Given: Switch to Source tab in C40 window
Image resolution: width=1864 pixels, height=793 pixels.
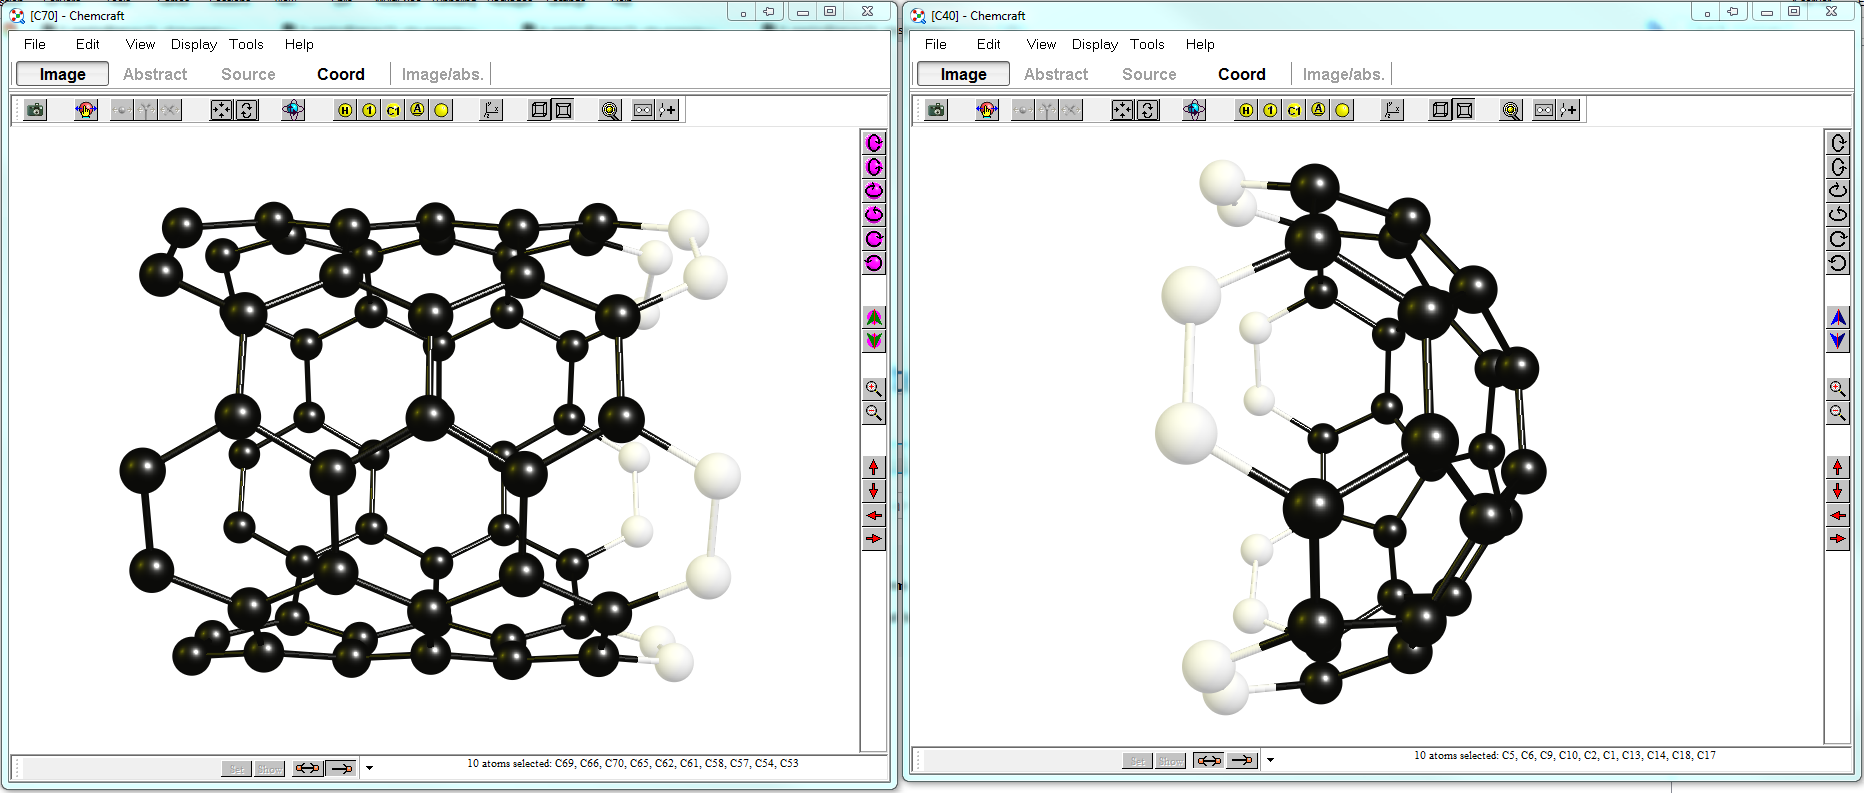Looking at the screenshot, I should coord(1149,74).
